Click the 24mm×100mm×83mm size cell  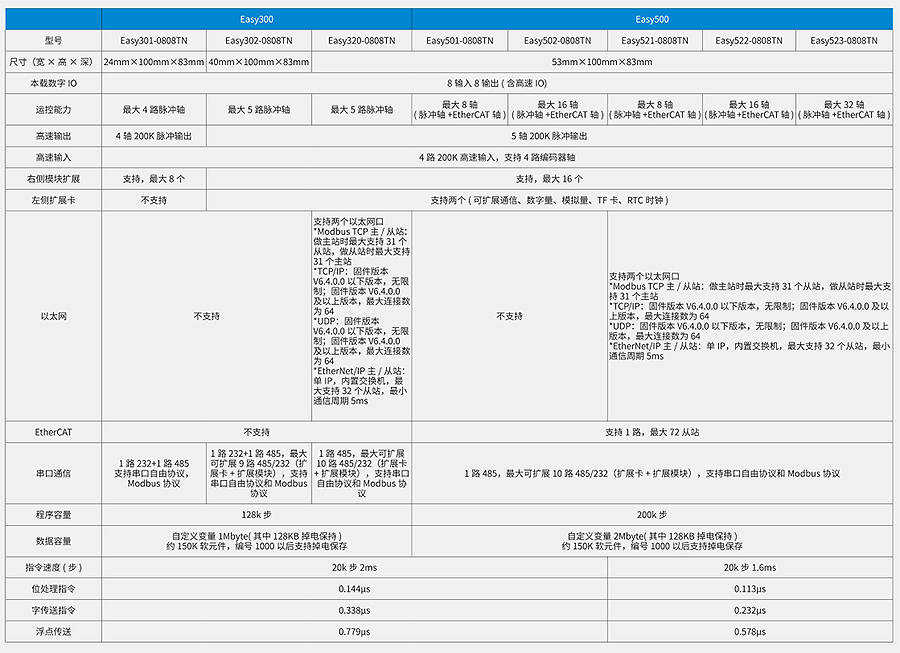click(x=154, y=62)
